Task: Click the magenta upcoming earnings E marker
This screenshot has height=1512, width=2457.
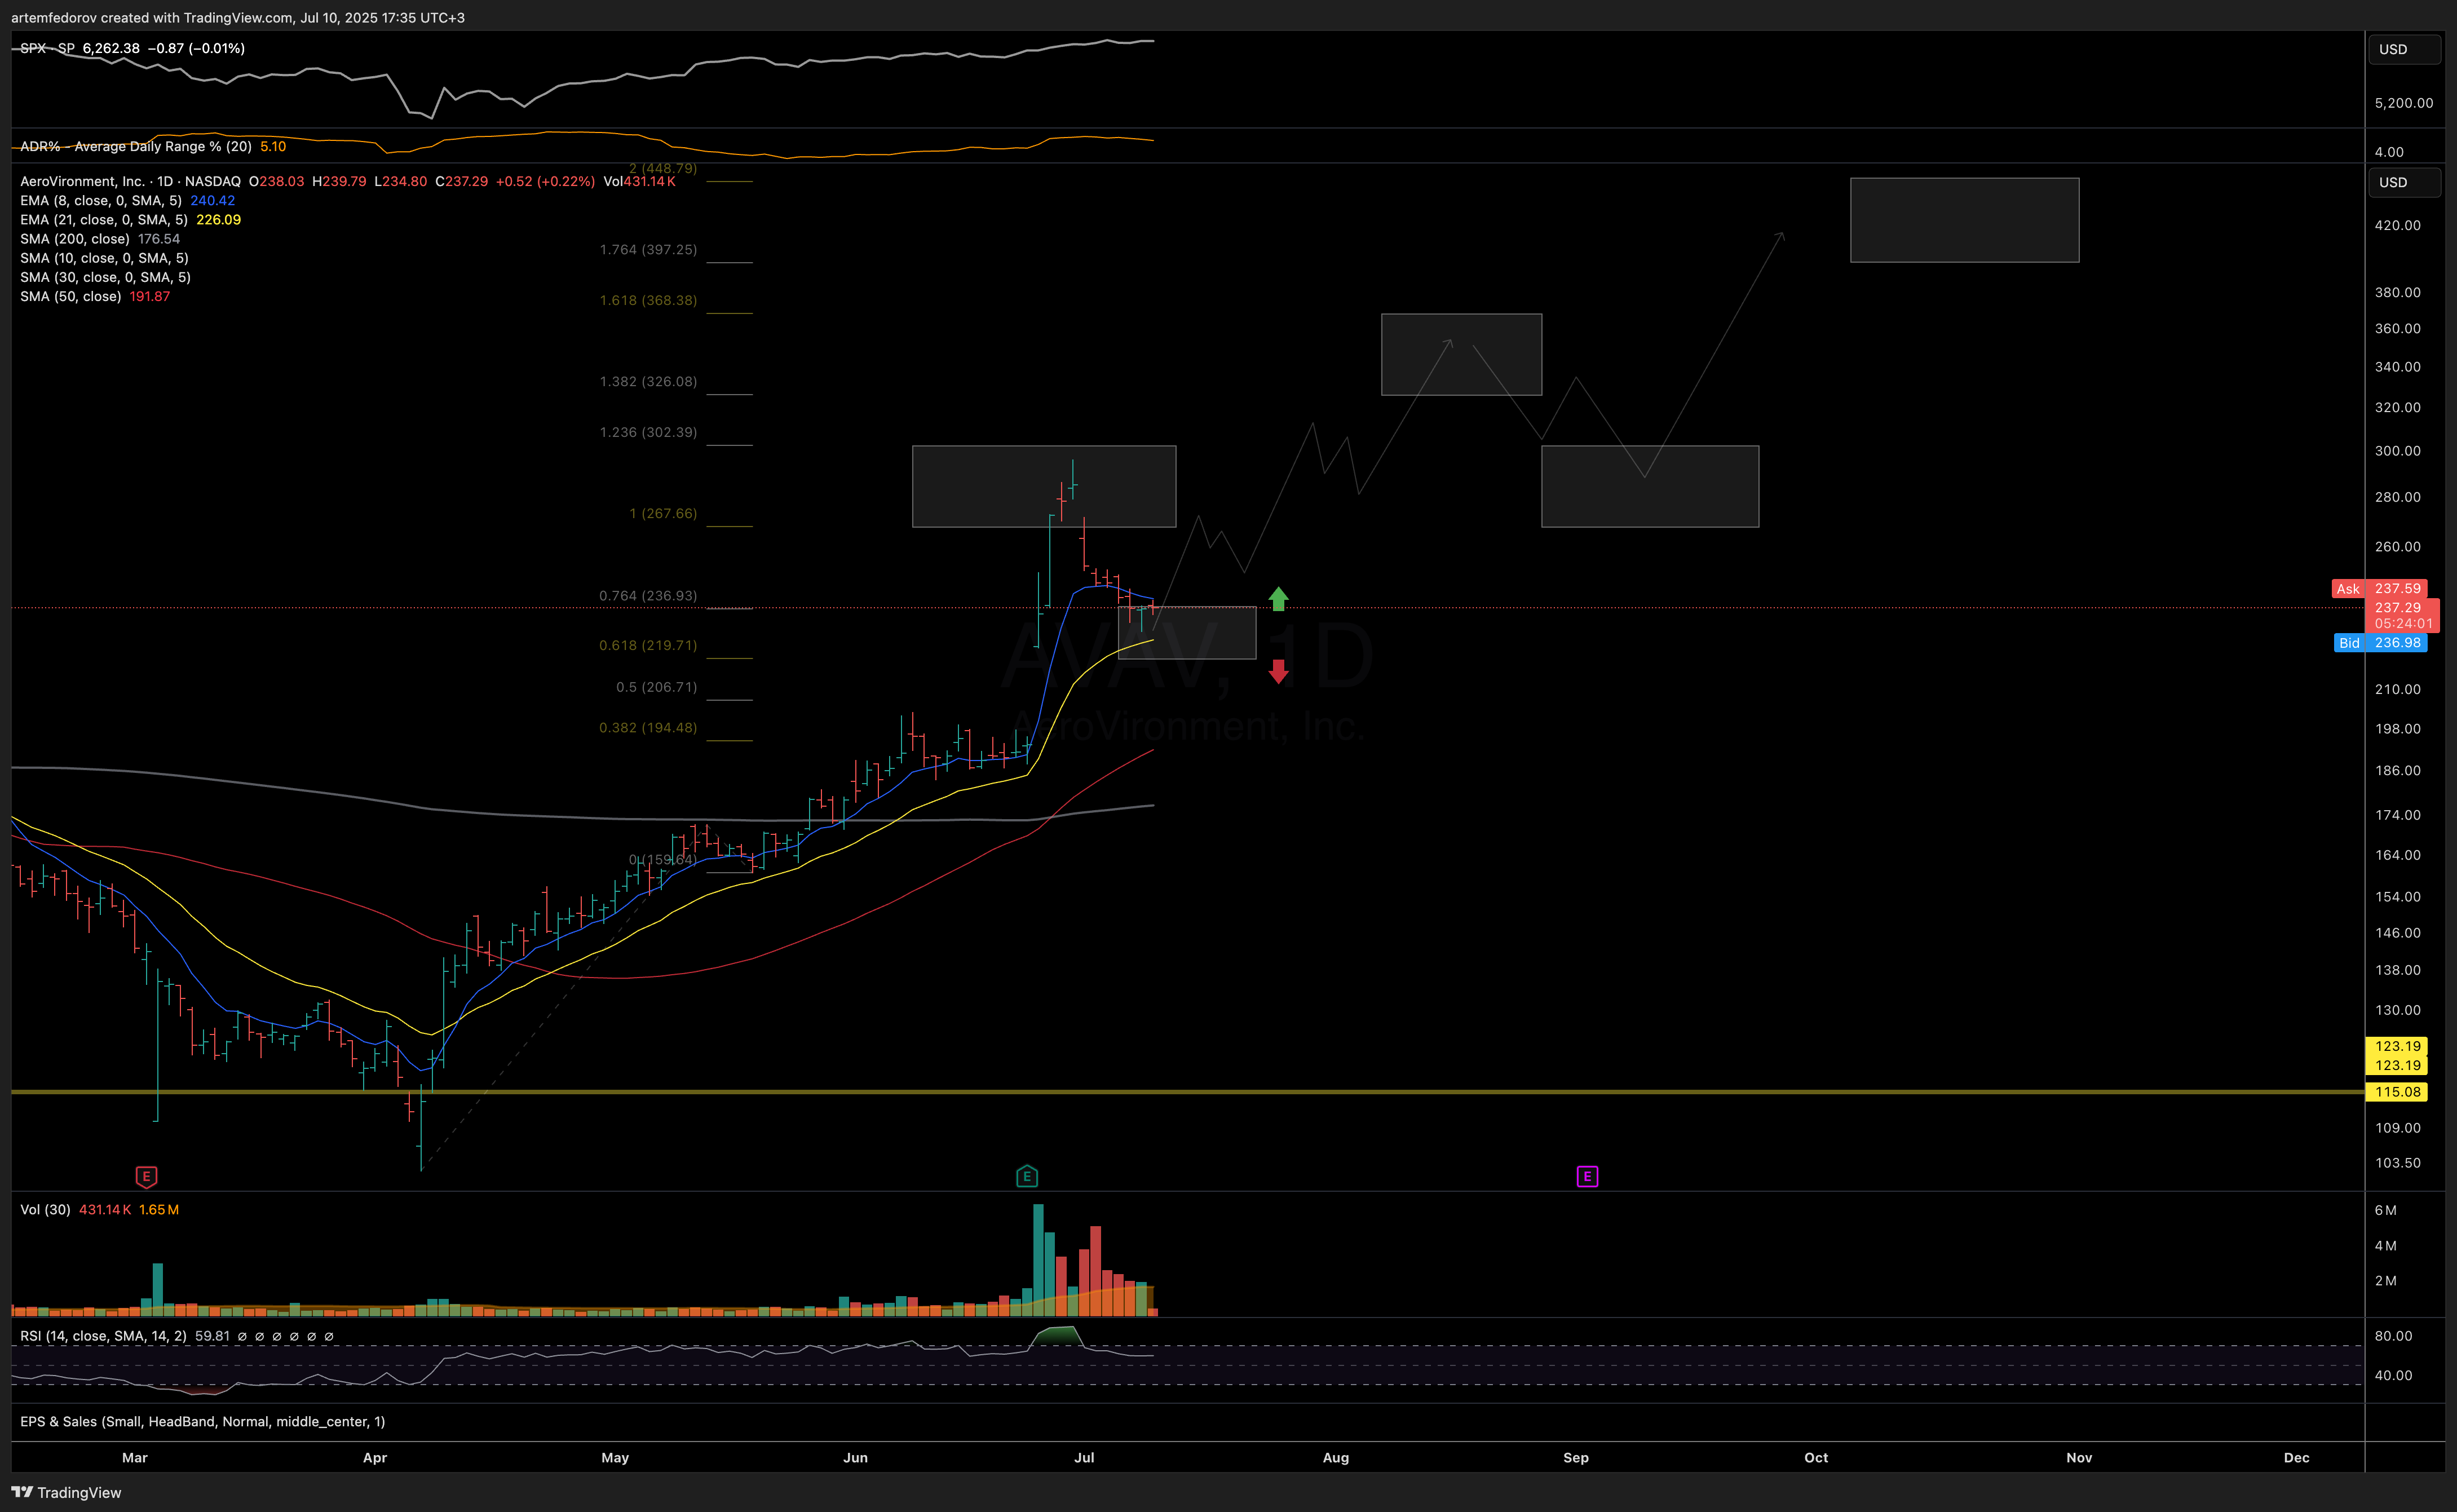Action: (1587, 1176)
